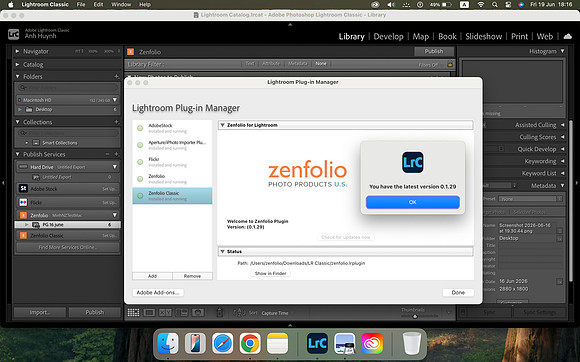Image resolution: width=580 pixels, height=362 pixels.
Task: Expand the Catalog panel
Action: coord(17,64)
